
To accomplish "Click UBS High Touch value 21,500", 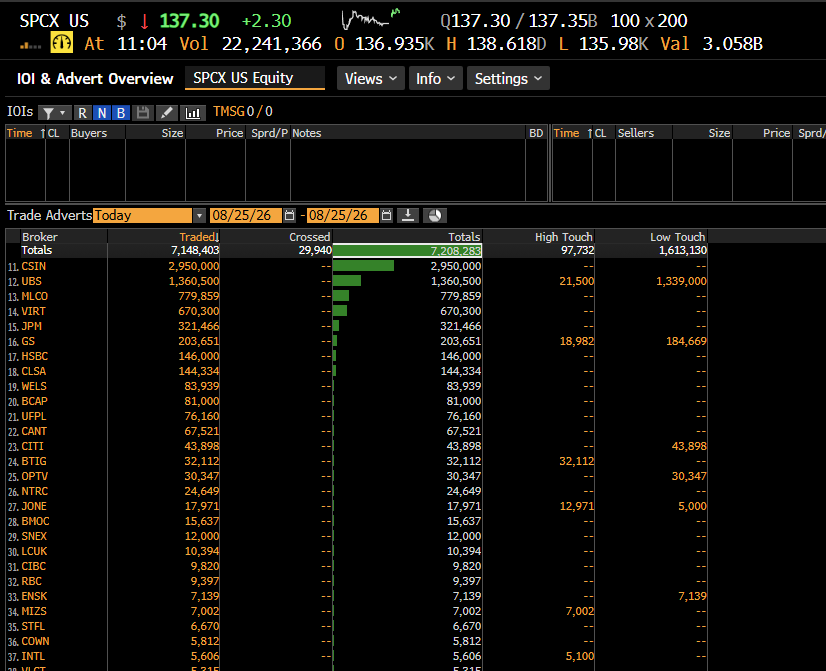I will [x=576, y=281].
